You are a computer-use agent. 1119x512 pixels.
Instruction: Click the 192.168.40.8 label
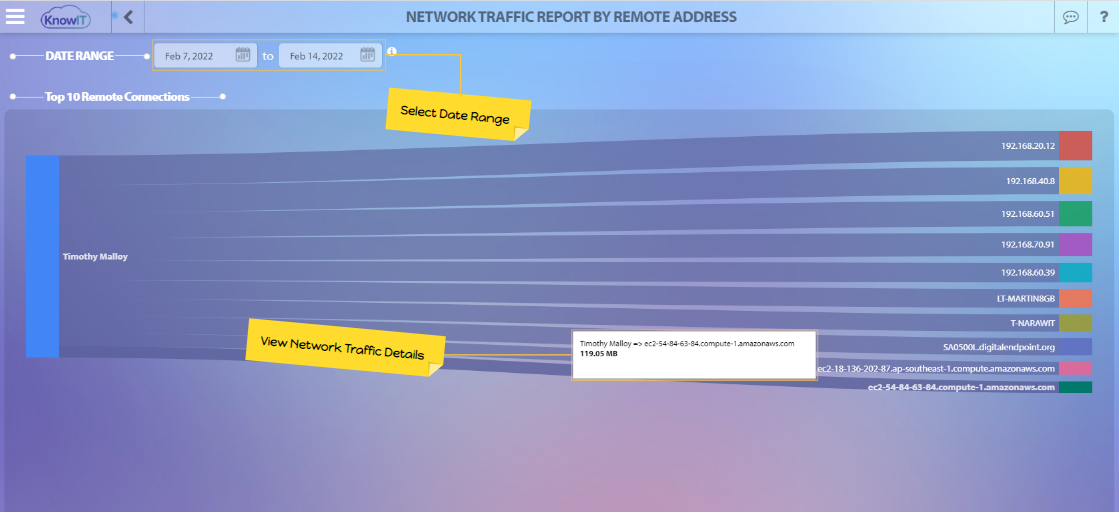1030,181
